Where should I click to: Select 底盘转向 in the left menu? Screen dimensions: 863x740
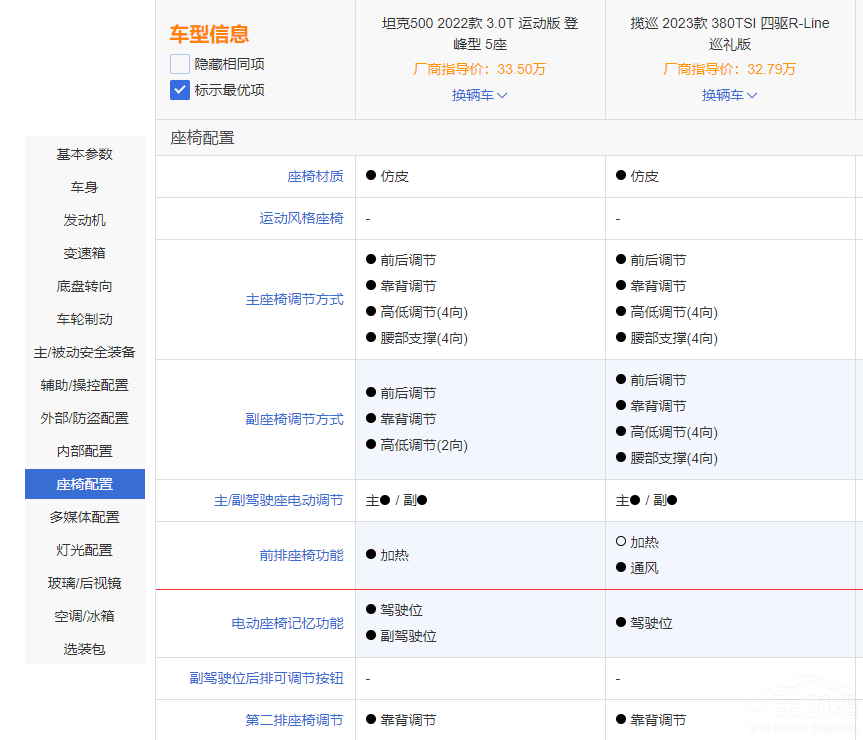coord(85,286)
